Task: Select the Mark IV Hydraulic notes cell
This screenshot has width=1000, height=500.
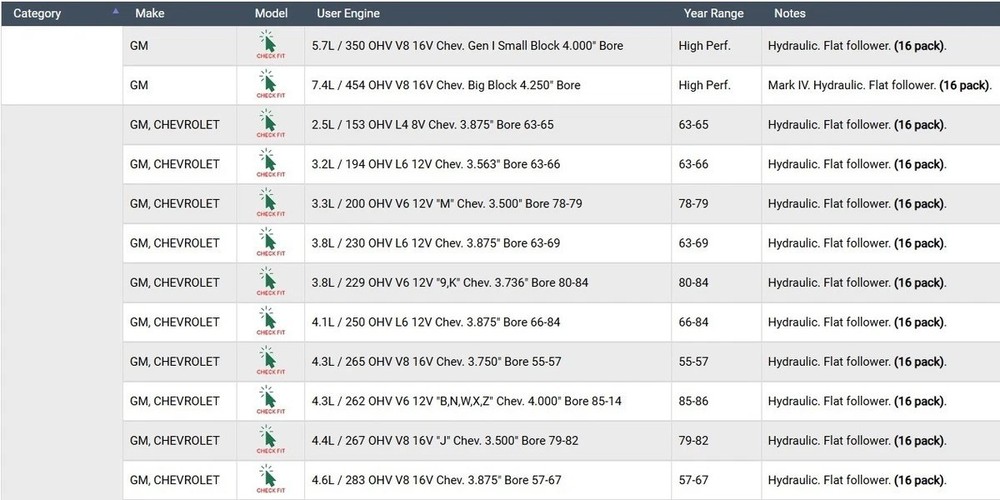Action: click(878, 86)
